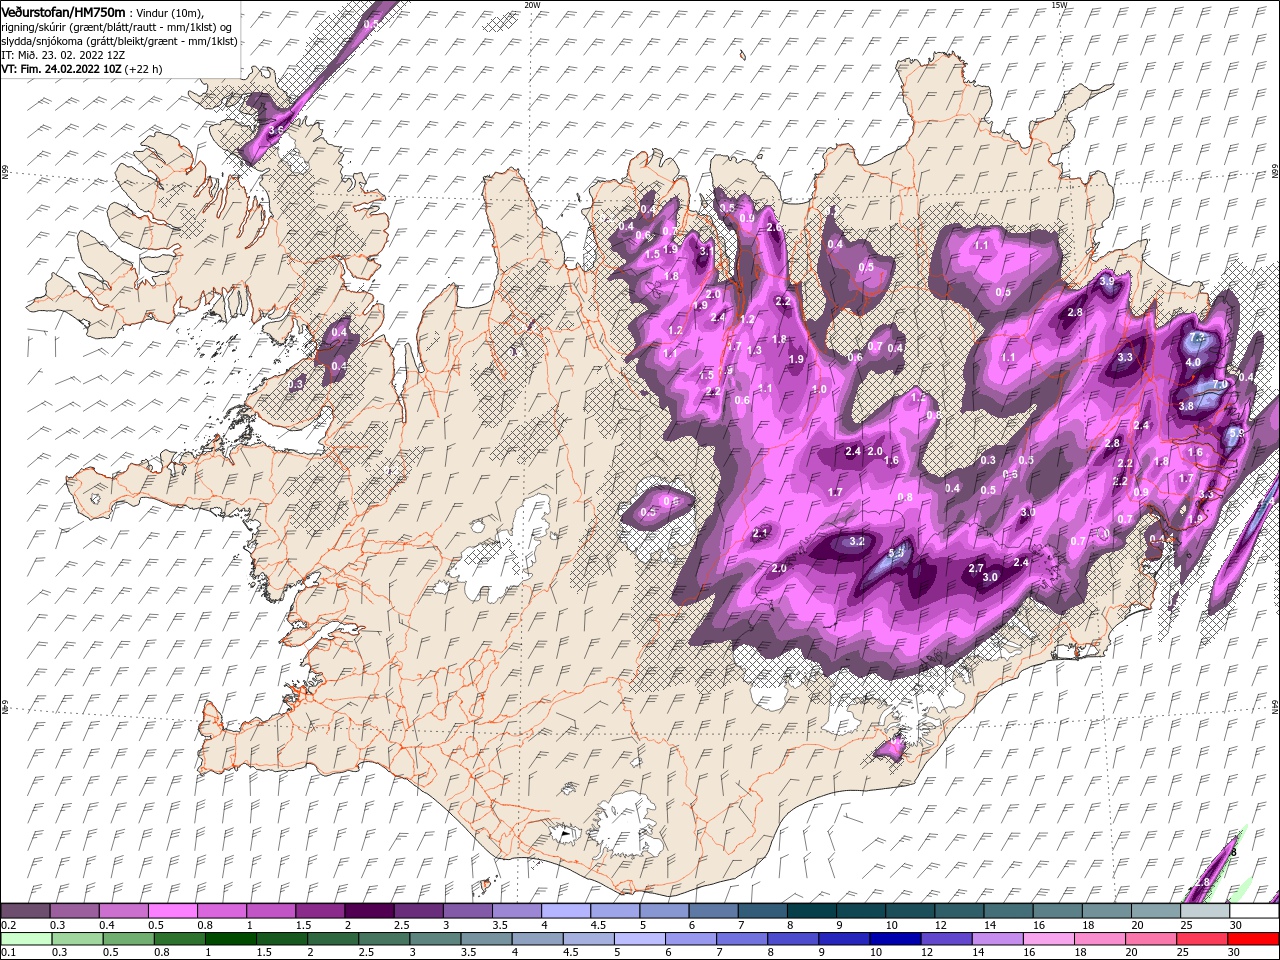
Task: Click the 7.0 value in the eastern fjords
Action: coord(1220,385)
